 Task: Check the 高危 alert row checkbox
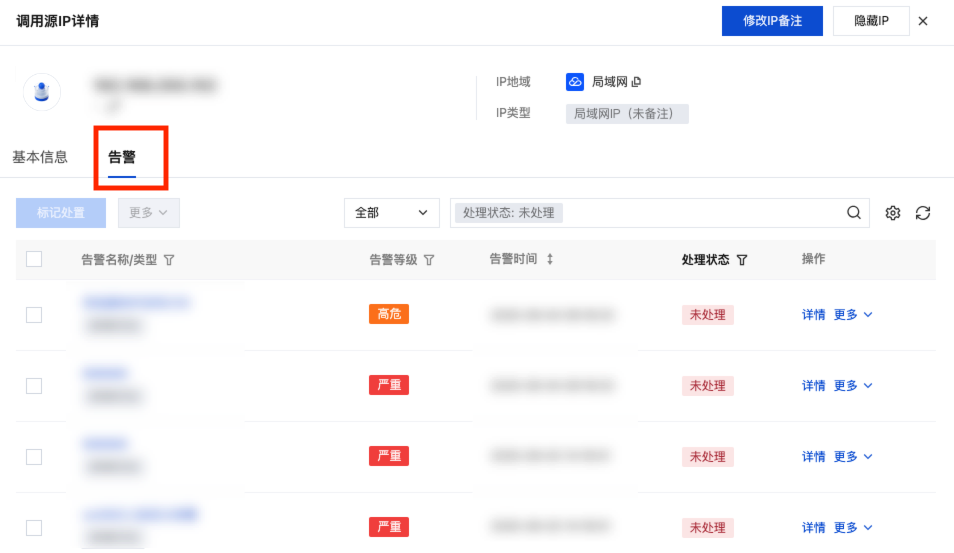click(x=34, y=315)
